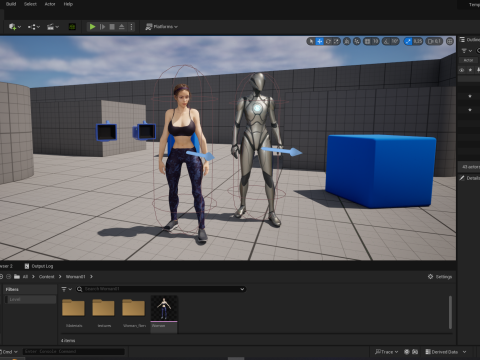The height and width of the screenshot is (360, 480).
Task: Click the Eject button in play controls
Action: click(x=122, y=27)
